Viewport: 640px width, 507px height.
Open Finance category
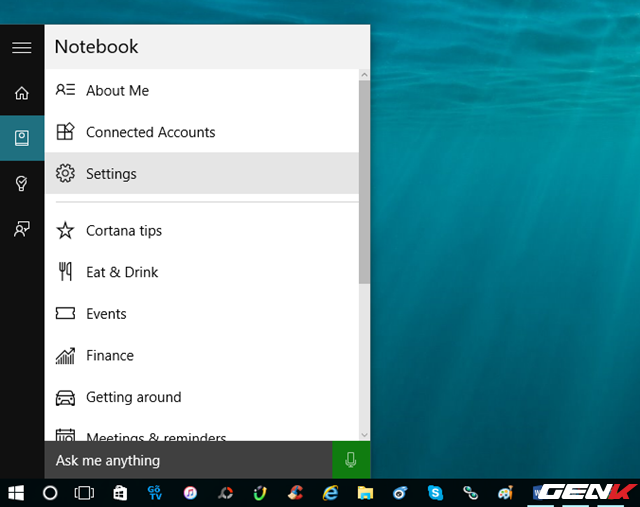[x=202, y=356]
